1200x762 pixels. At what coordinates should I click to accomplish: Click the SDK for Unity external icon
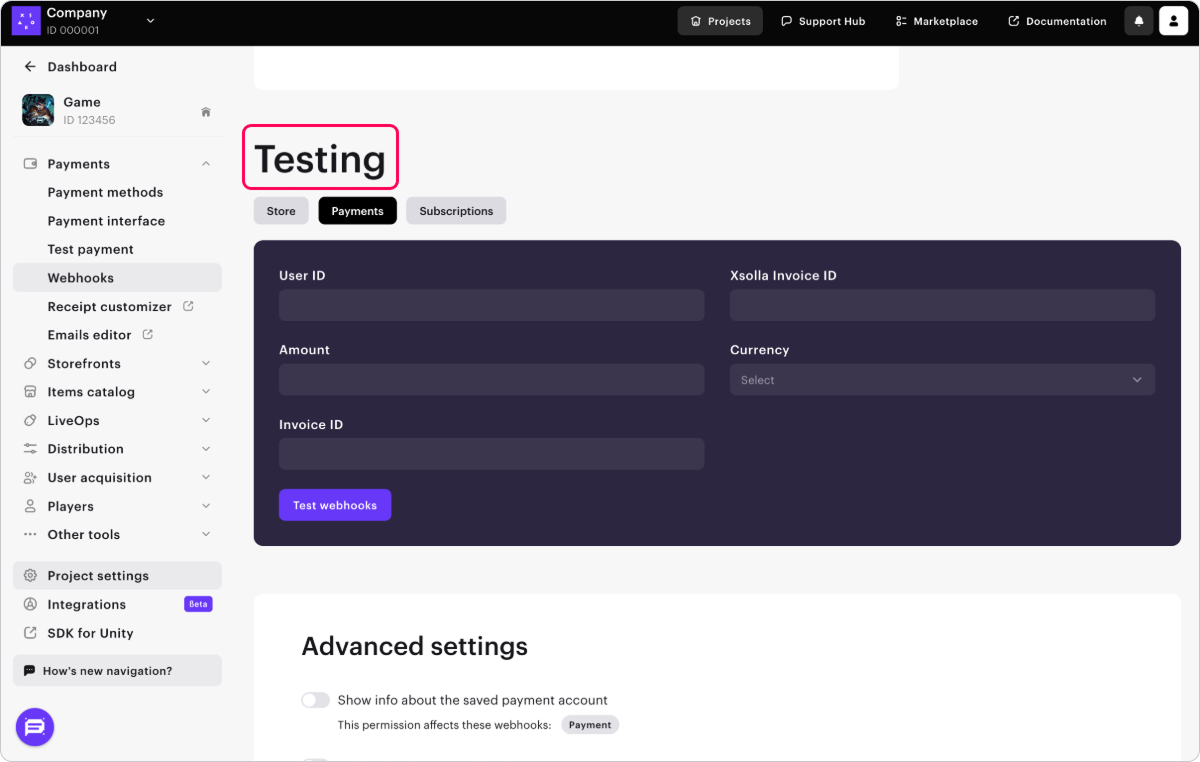(x=30, y=633)
